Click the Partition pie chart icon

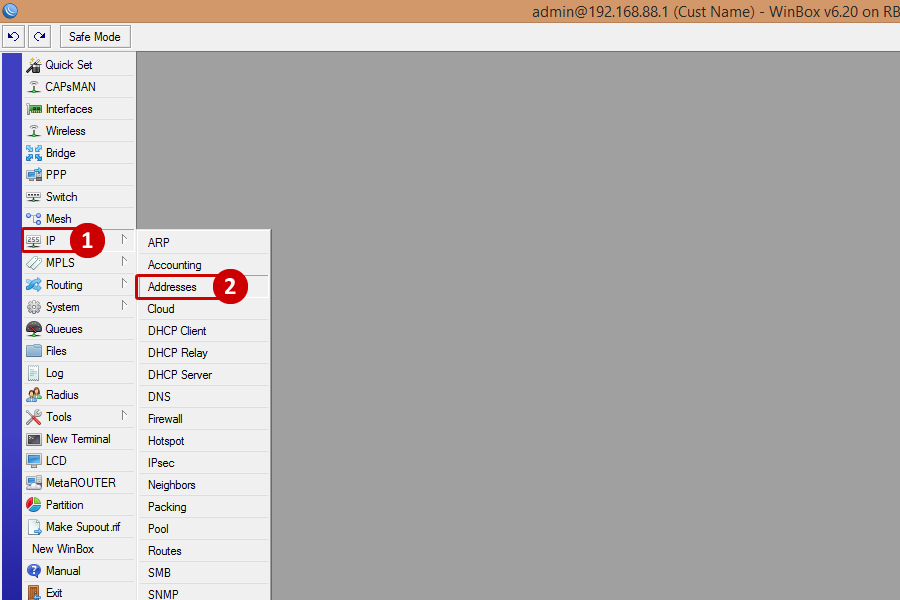(34, 505)
